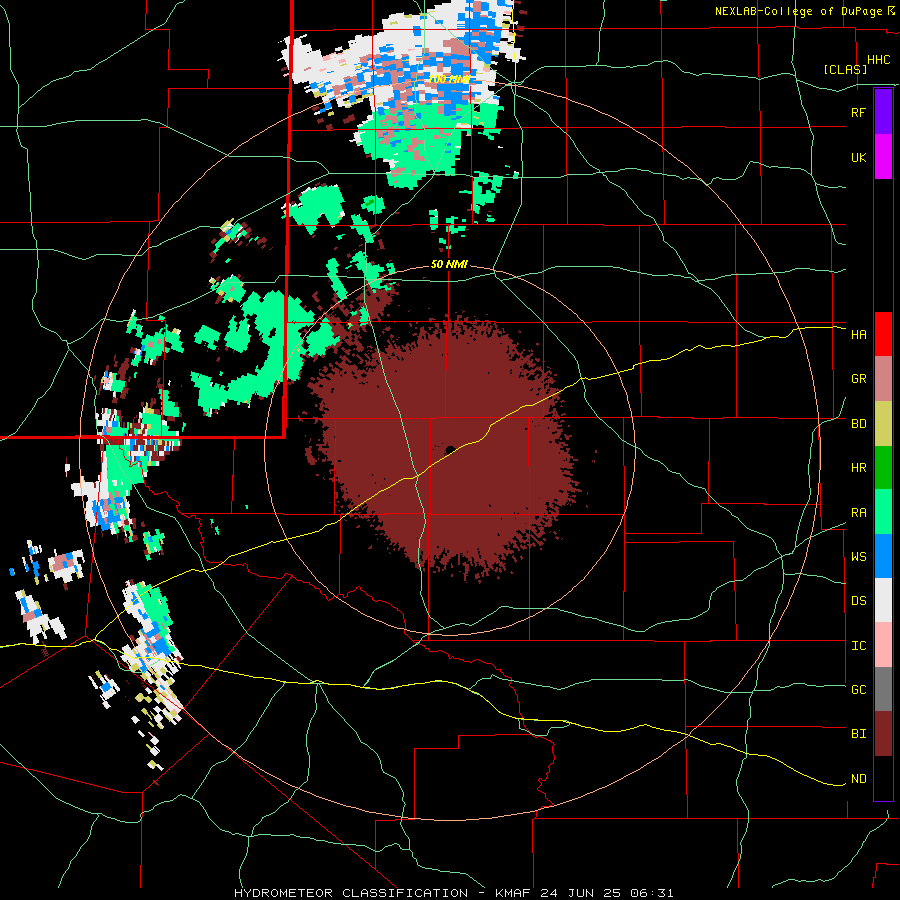Screen dimensions: 900x900
Task: Click the 100 NMI range ring label
Action: pos(449,79)
